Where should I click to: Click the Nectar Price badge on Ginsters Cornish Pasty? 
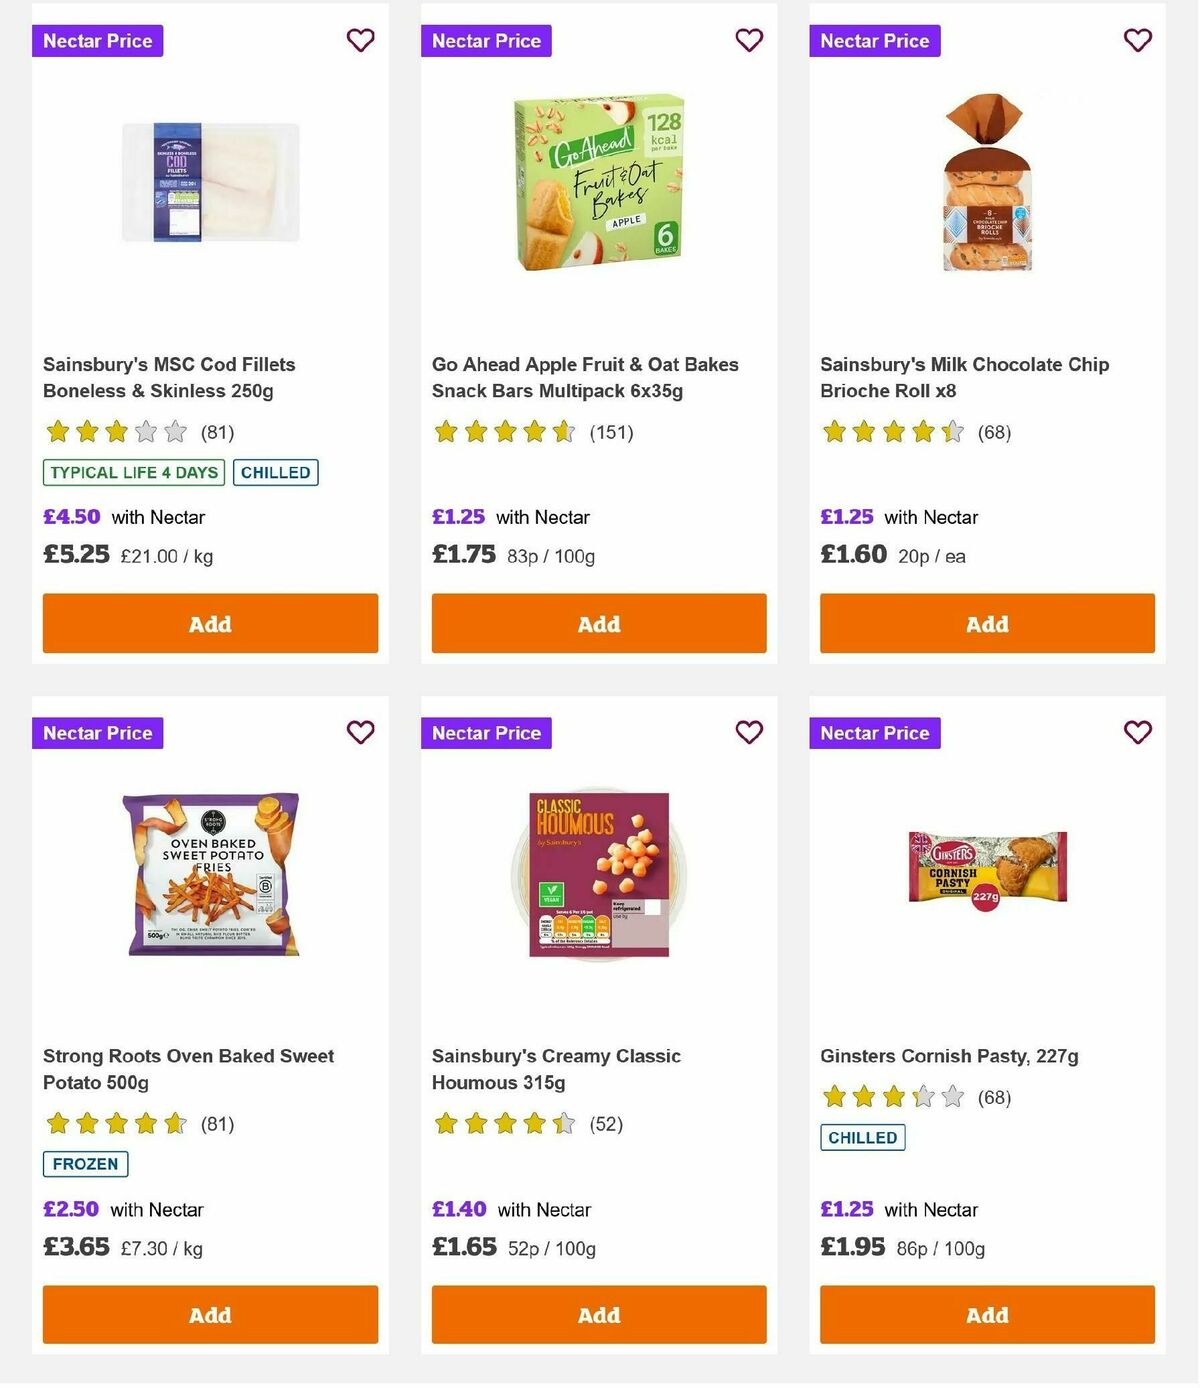point(875,733)
